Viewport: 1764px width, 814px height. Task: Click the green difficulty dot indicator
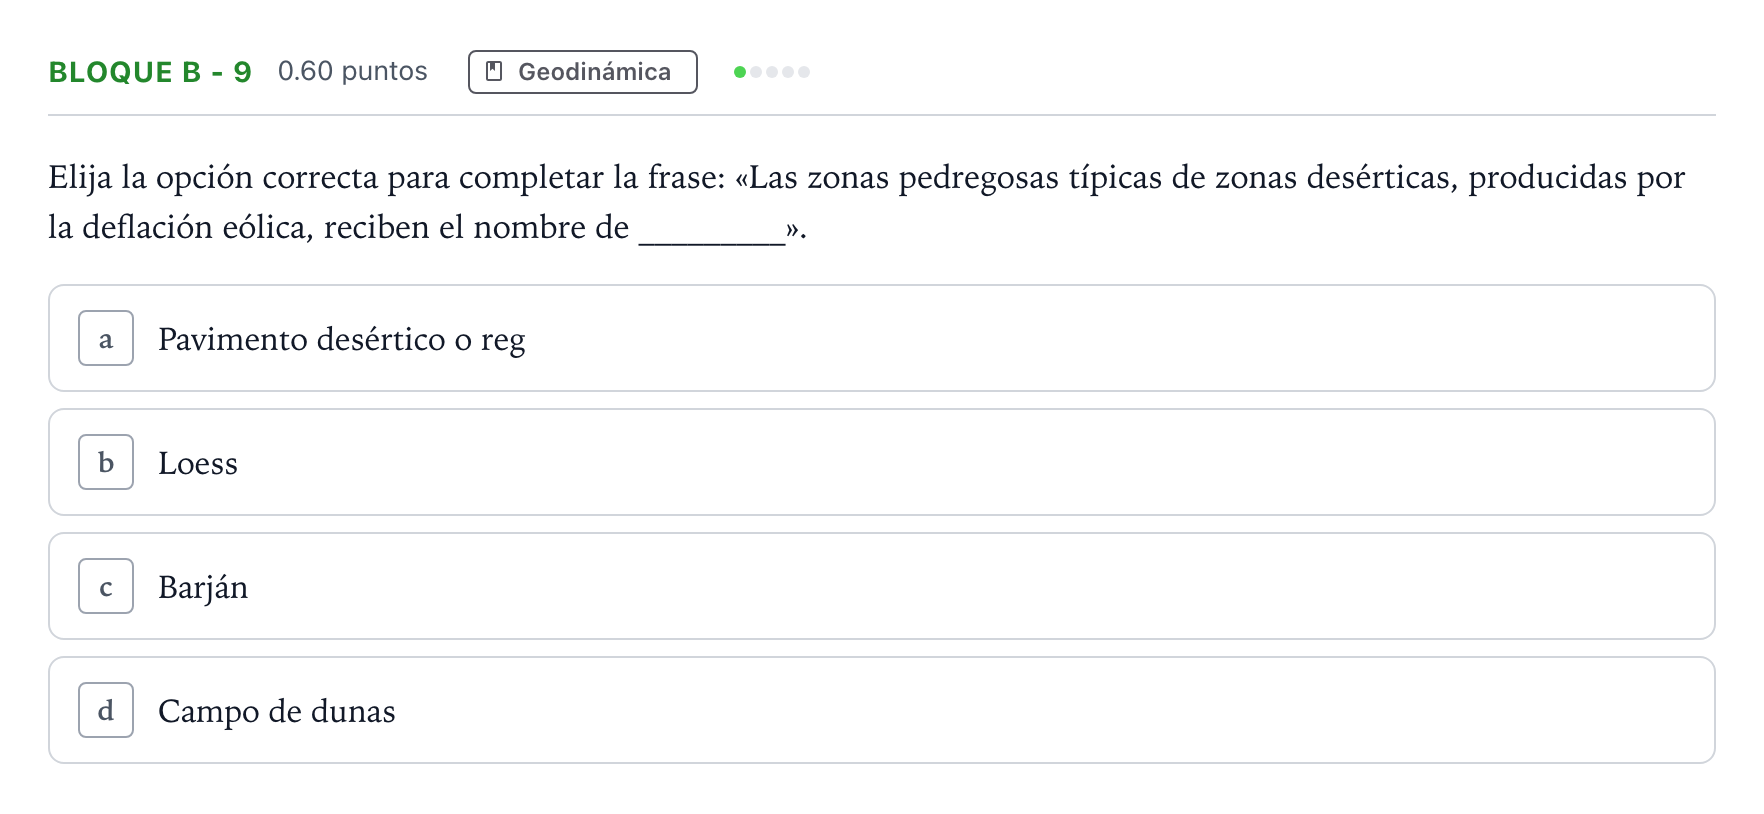click(740, 72)
